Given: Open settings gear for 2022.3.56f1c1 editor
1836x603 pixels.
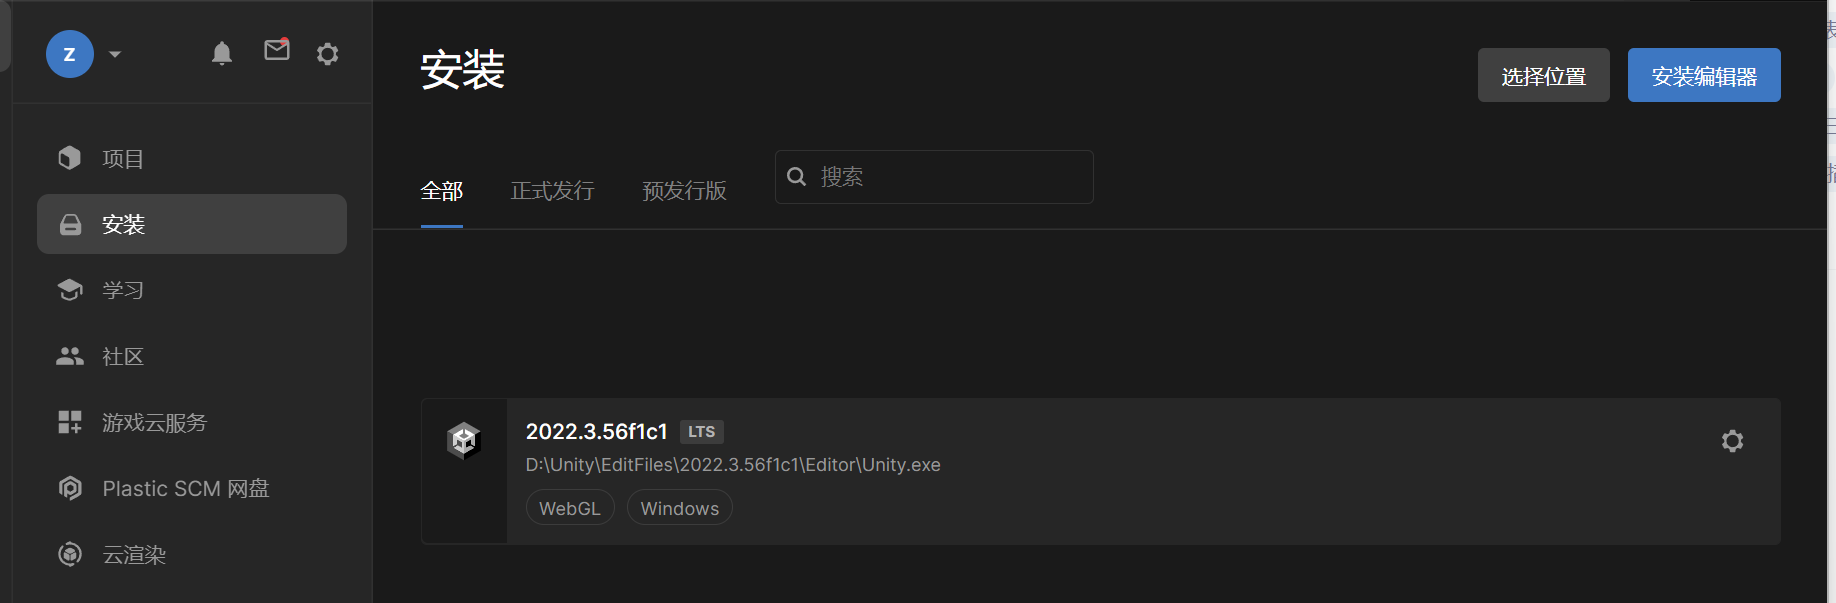Looking at the screenshot, I should (x=1732, y=441).
